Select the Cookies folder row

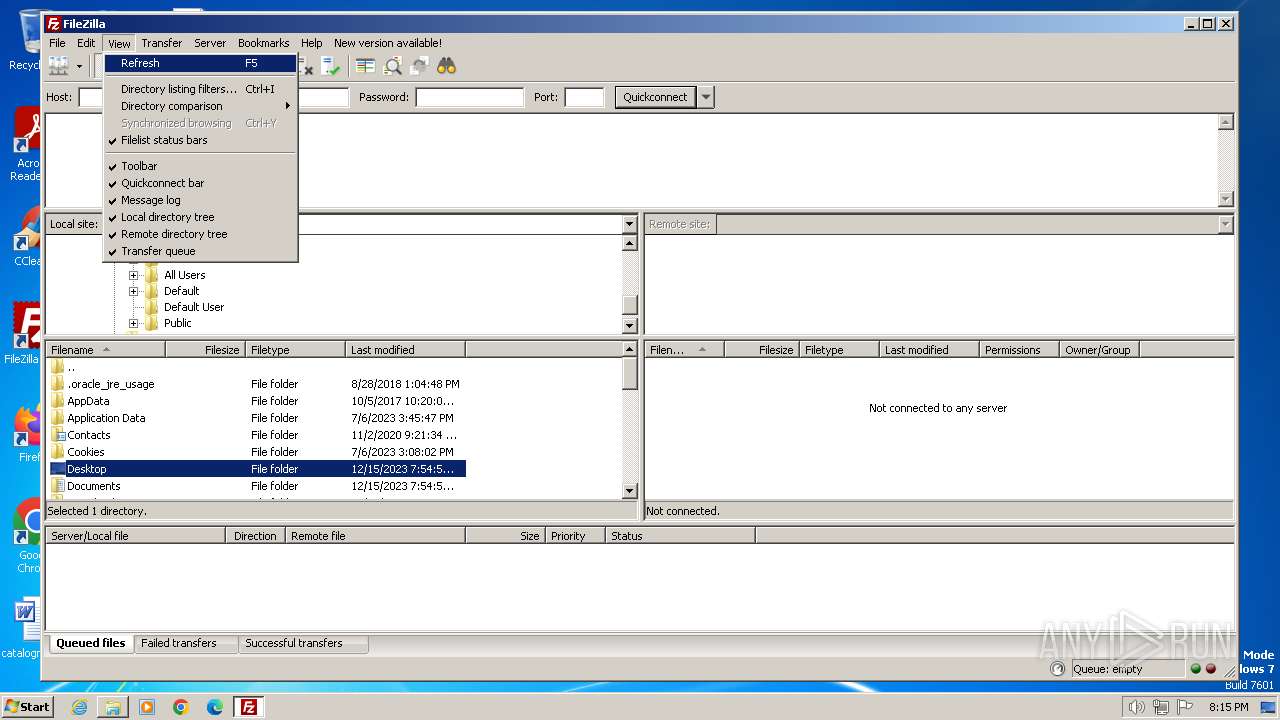pyautogui.click(x=256, y=452)
